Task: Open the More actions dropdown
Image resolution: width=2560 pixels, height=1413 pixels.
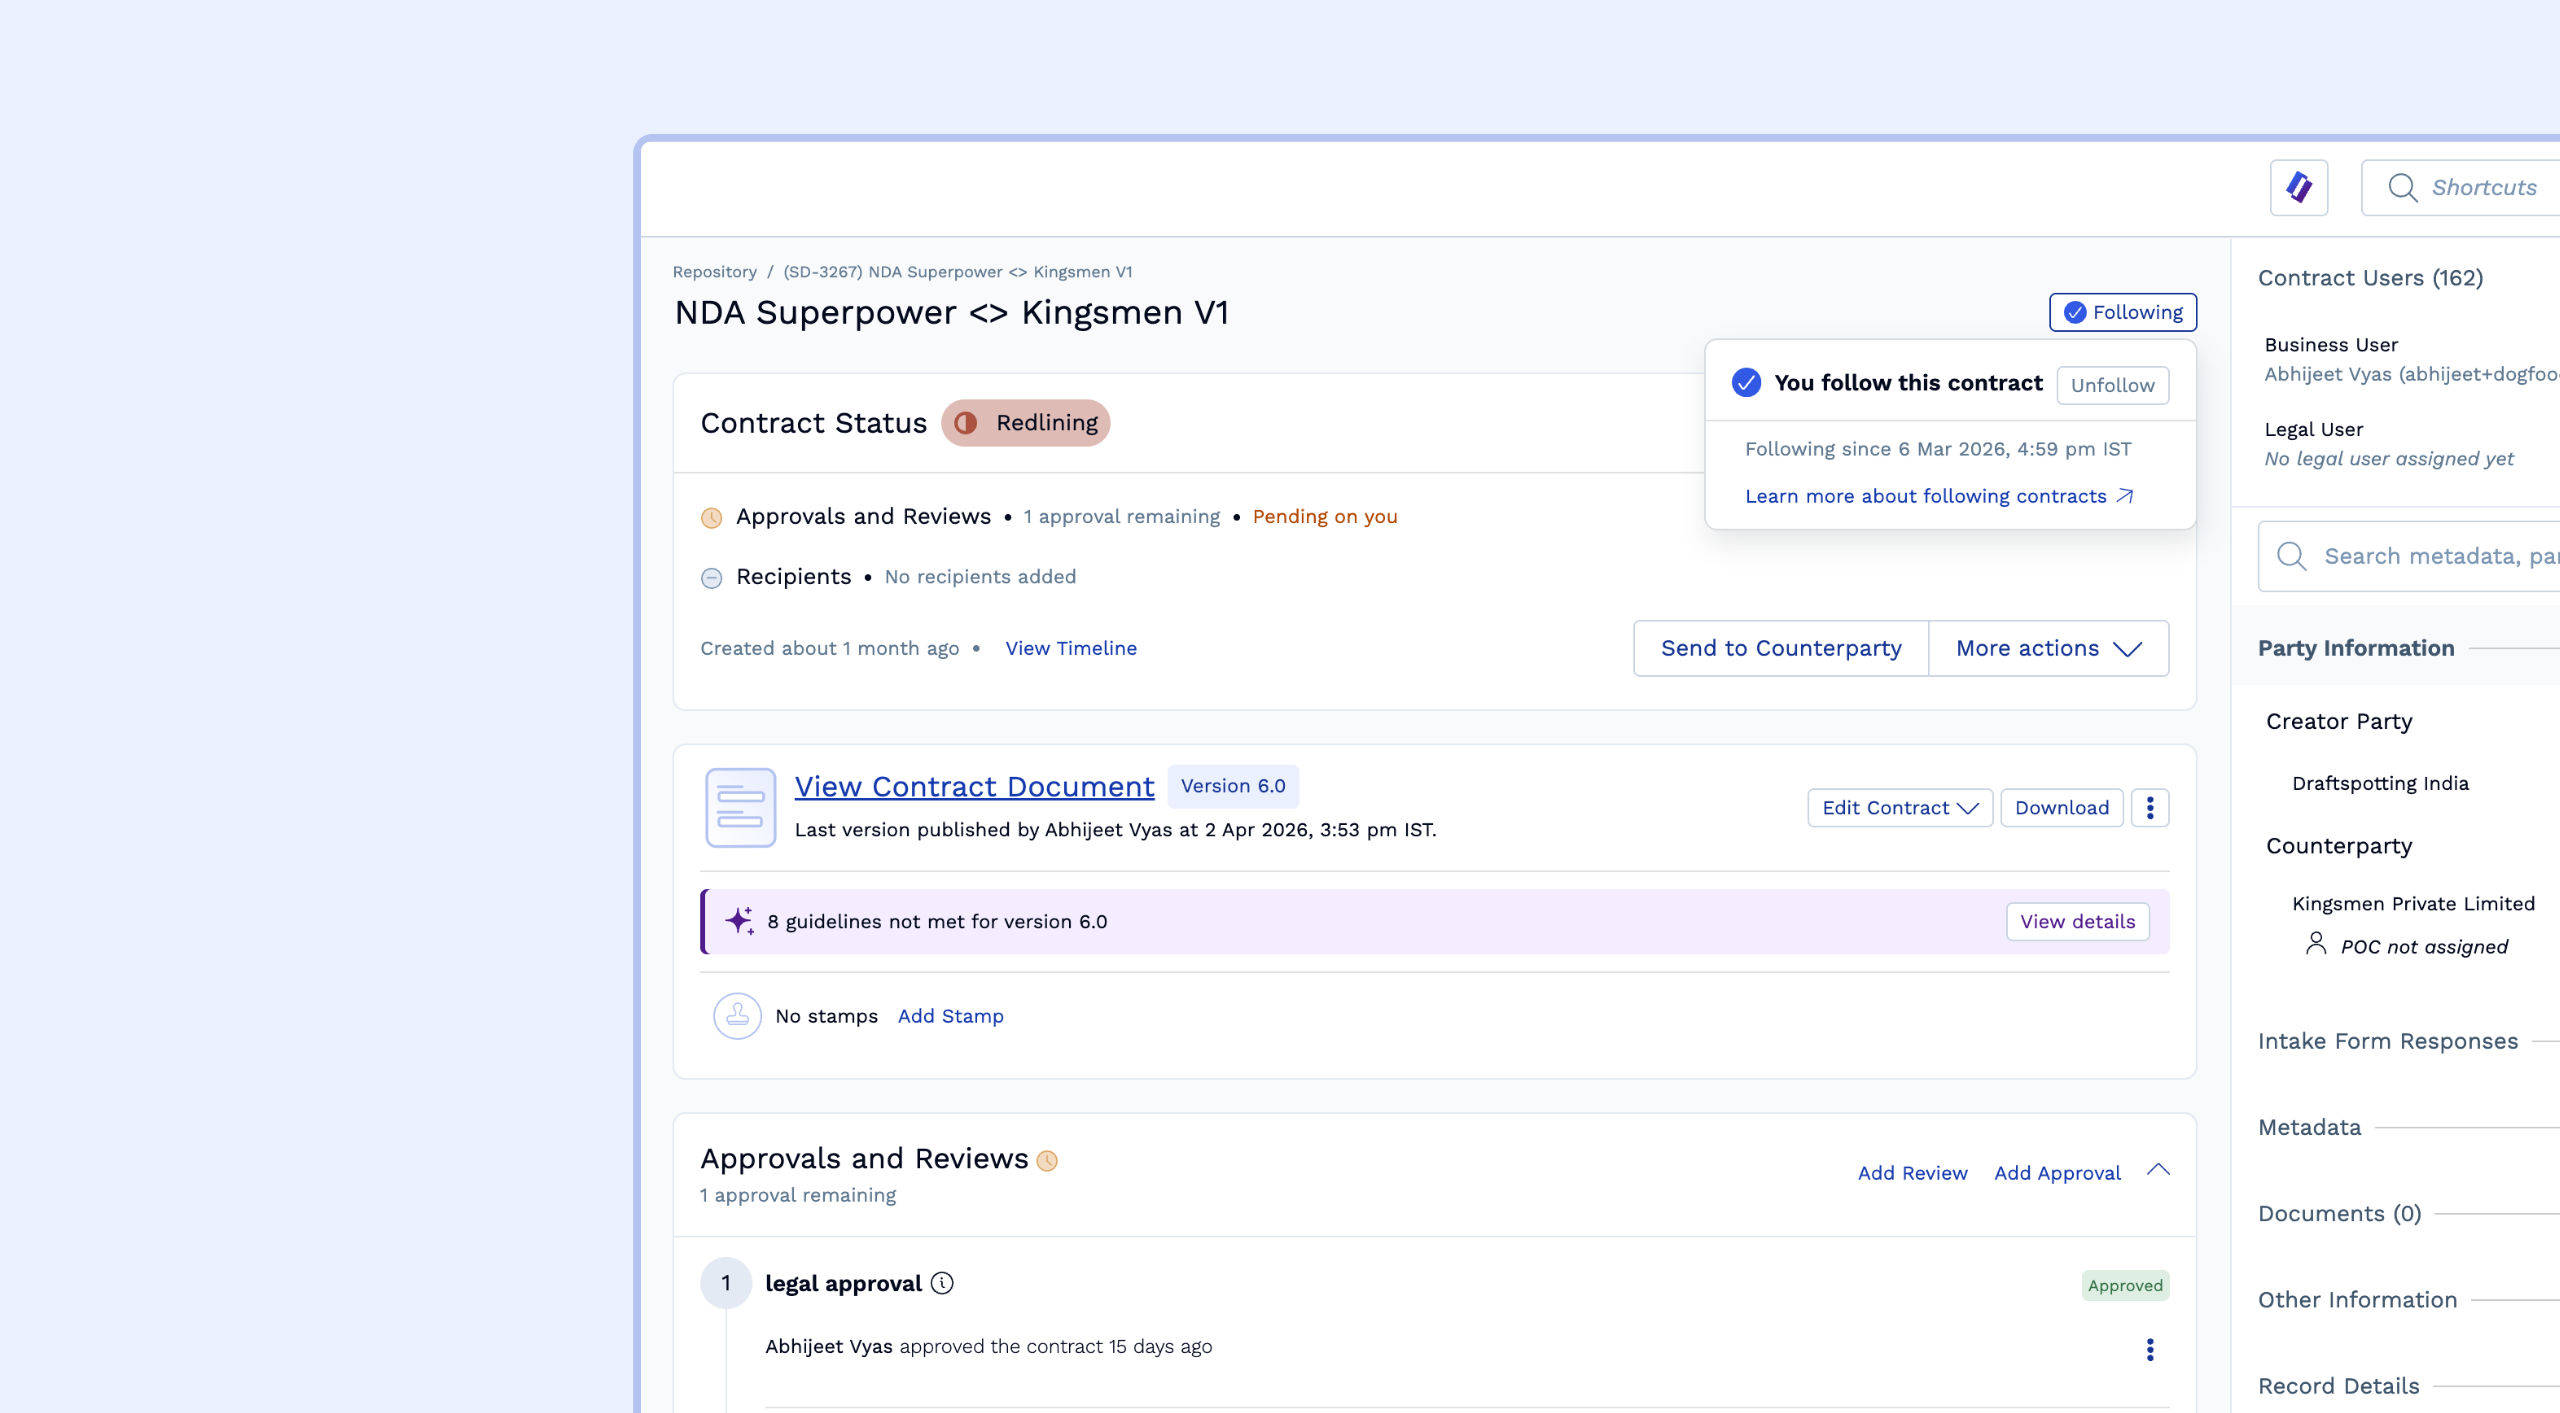Action: pos(2047,648)
